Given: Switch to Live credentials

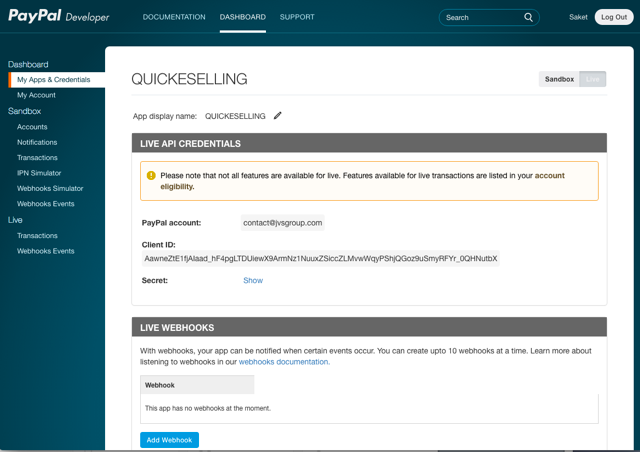Looking at the screenshot, I should (593, 79).
